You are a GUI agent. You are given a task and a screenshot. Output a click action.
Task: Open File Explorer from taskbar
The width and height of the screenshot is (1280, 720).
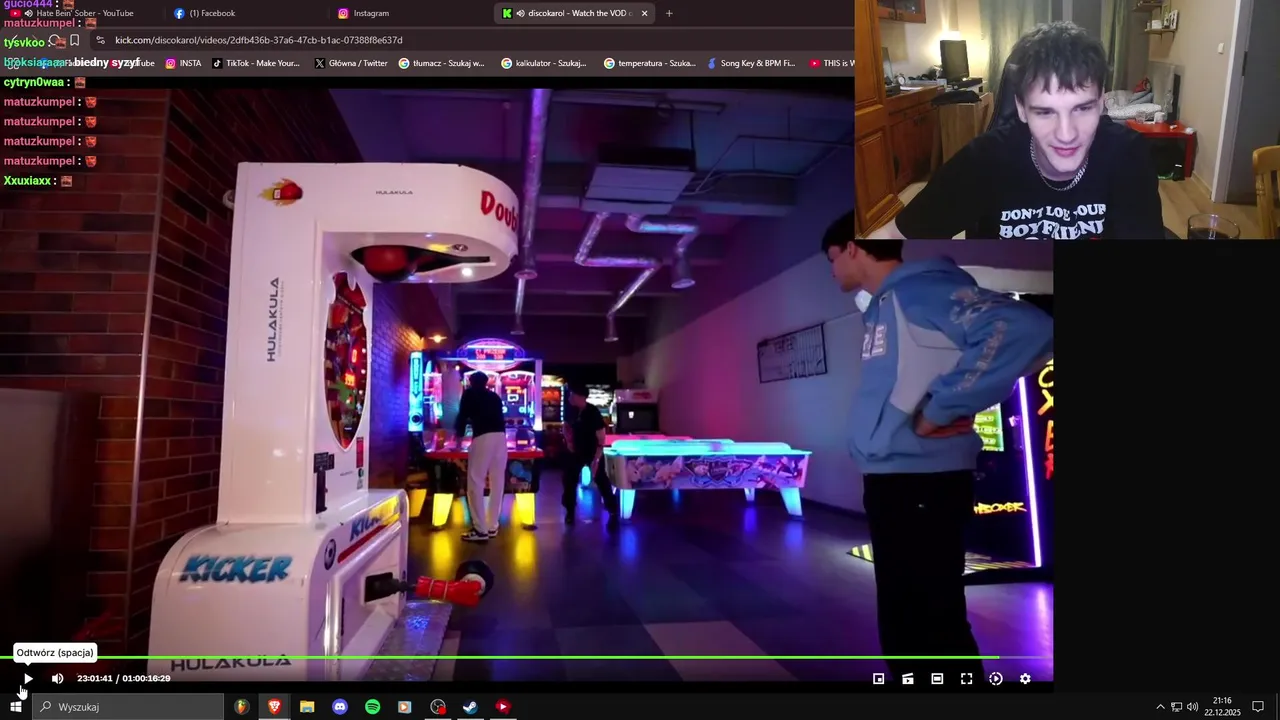[307, 707]
